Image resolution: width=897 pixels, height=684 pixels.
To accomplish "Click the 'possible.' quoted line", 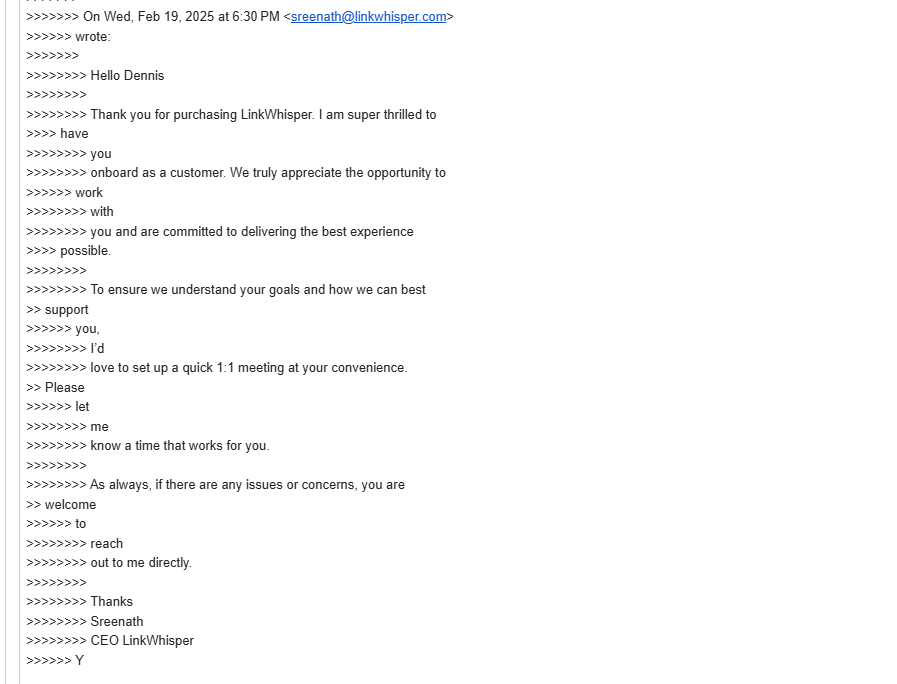I will tap(85, 251).
